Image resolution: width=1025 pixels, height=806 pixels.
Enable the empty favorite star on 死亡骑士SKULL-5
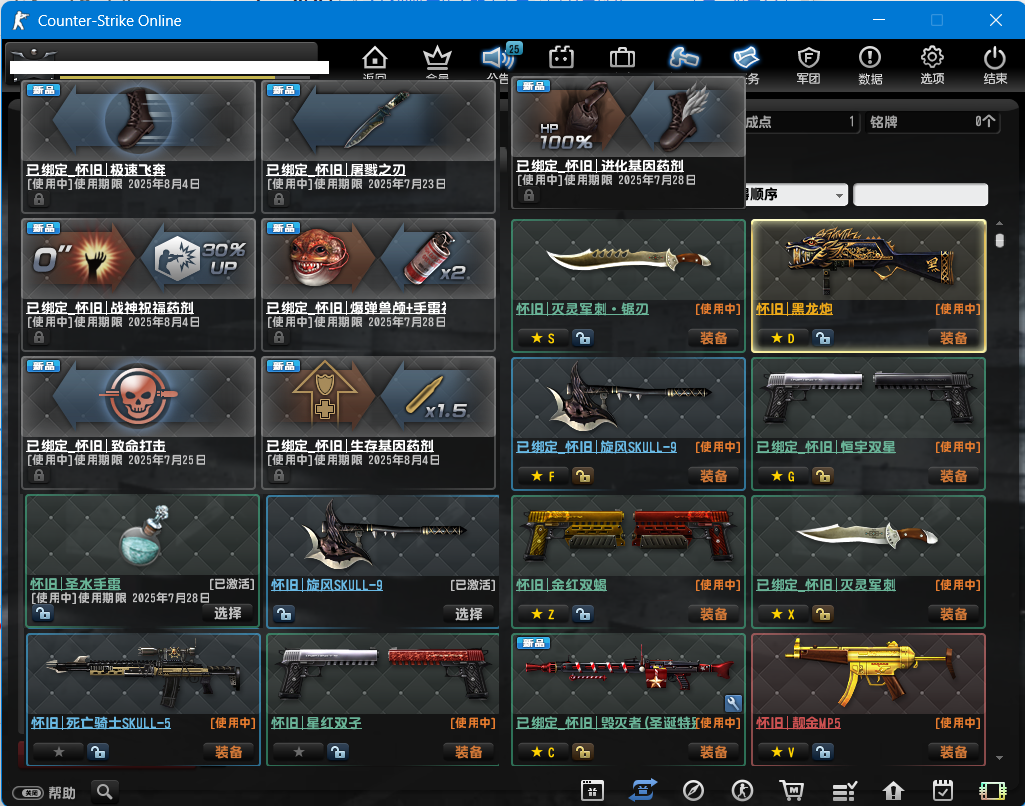[x=58, y=752]
